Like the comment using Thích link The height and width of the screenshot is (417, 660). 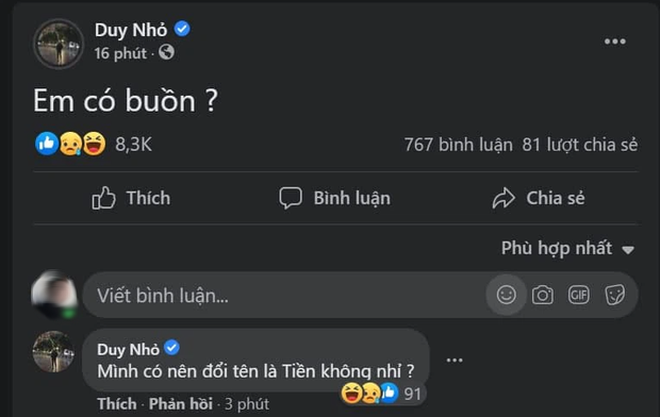click(x=117, y=404)
